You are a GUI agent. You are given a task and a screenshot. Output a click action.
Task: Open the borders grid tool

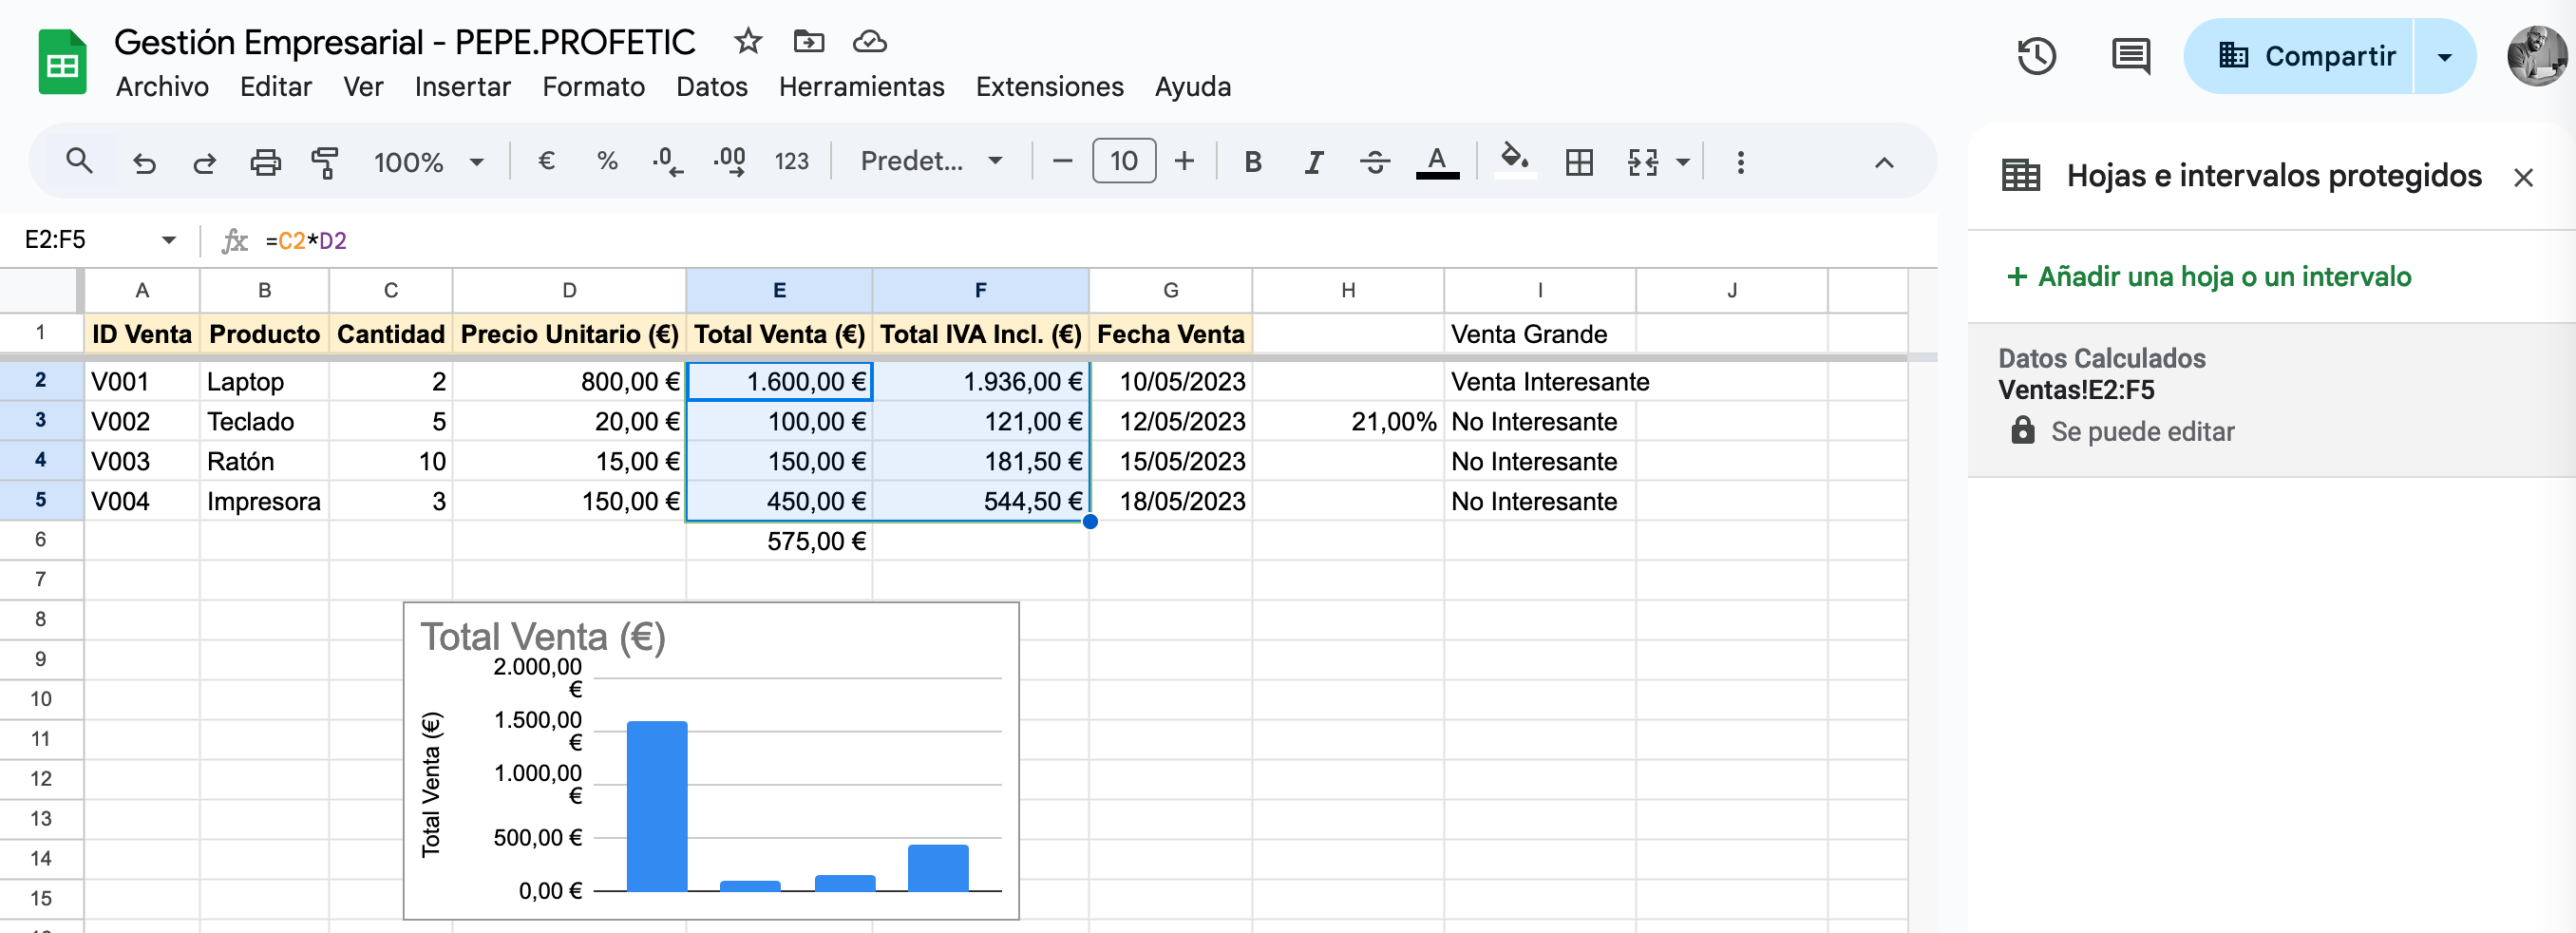(1579, 162)
